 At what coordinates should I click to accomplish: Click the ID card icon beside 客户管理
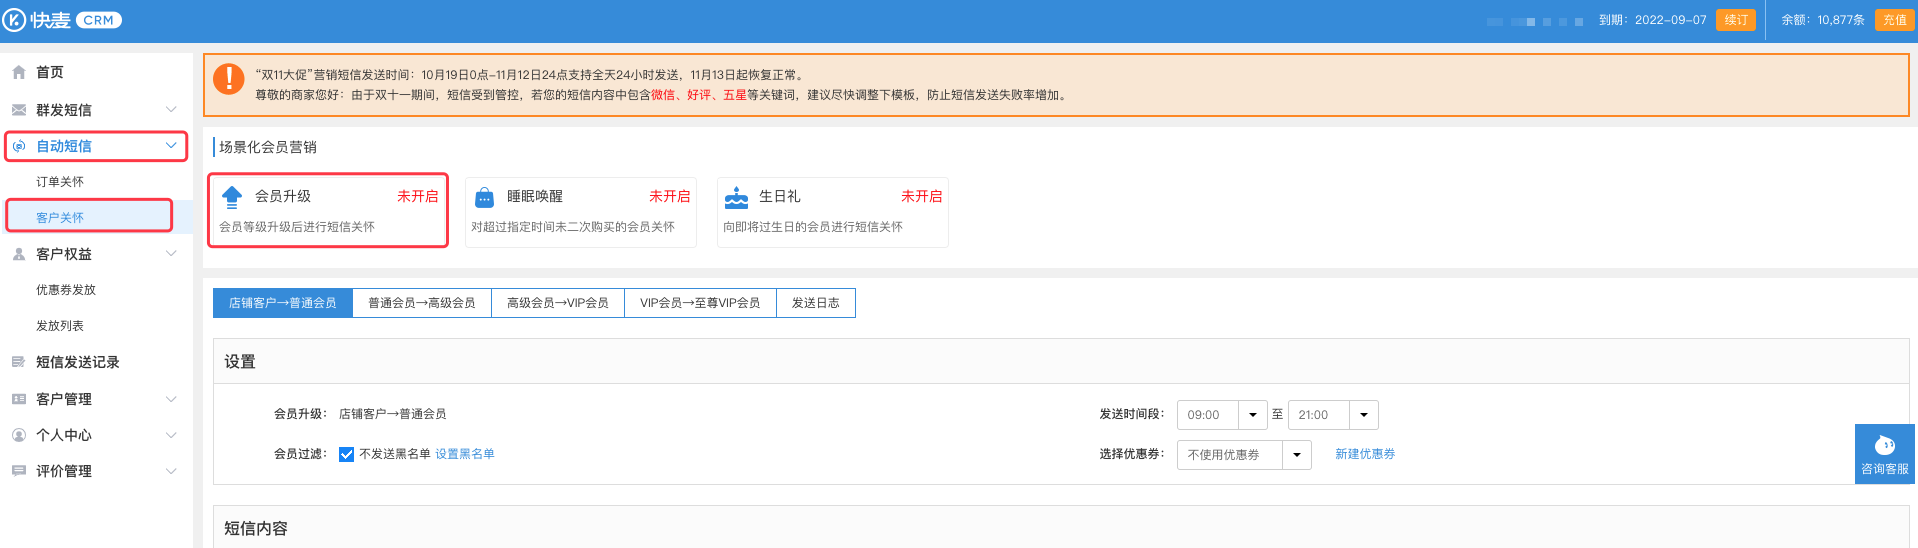[19, 399]
